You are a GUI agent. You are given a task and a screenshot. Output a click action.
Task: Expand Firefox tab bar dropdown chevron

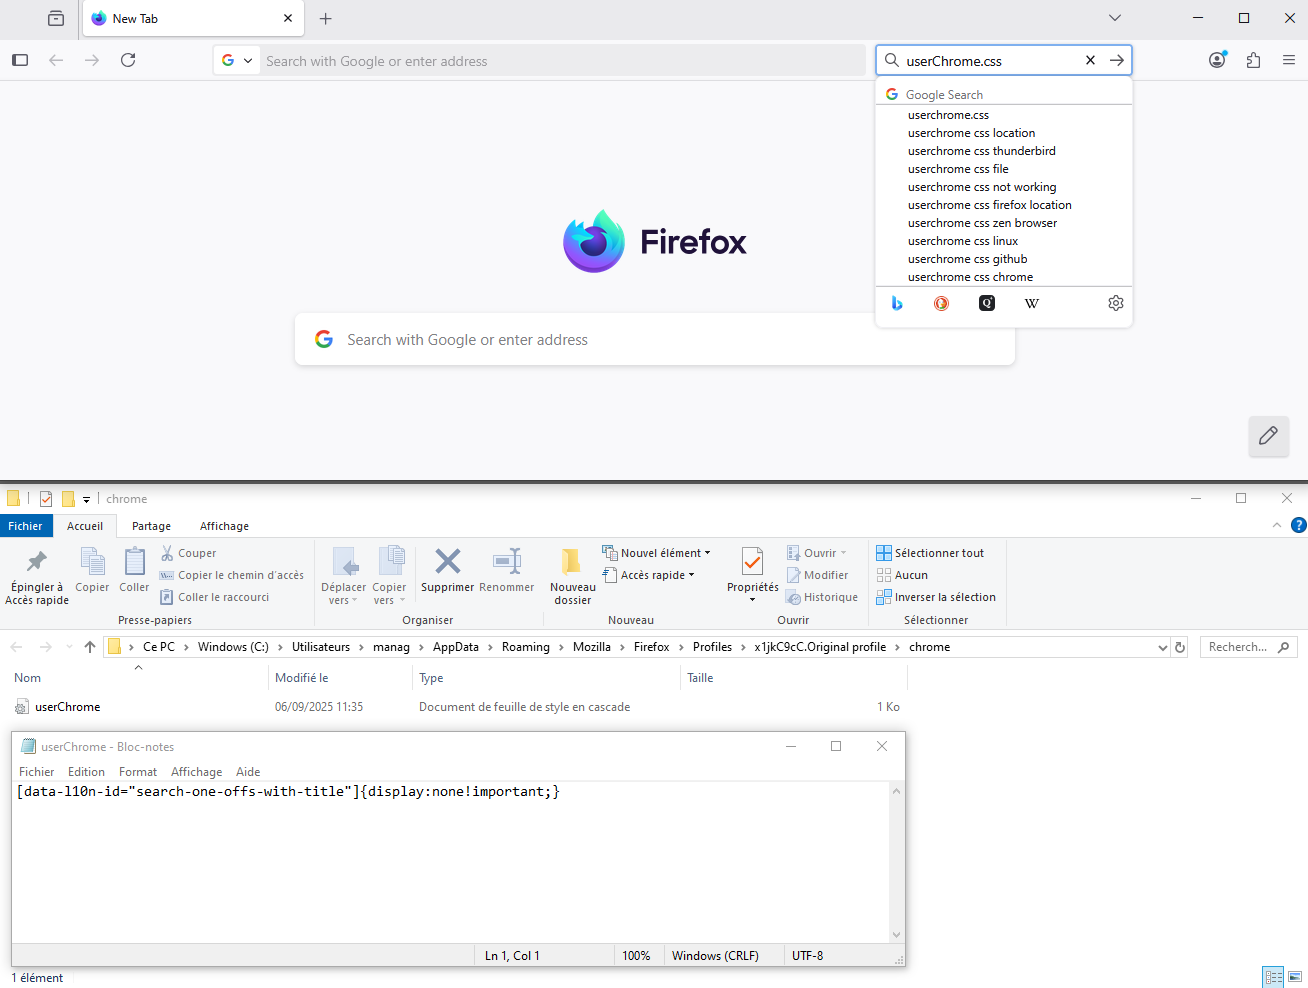tap(1115, 18)
